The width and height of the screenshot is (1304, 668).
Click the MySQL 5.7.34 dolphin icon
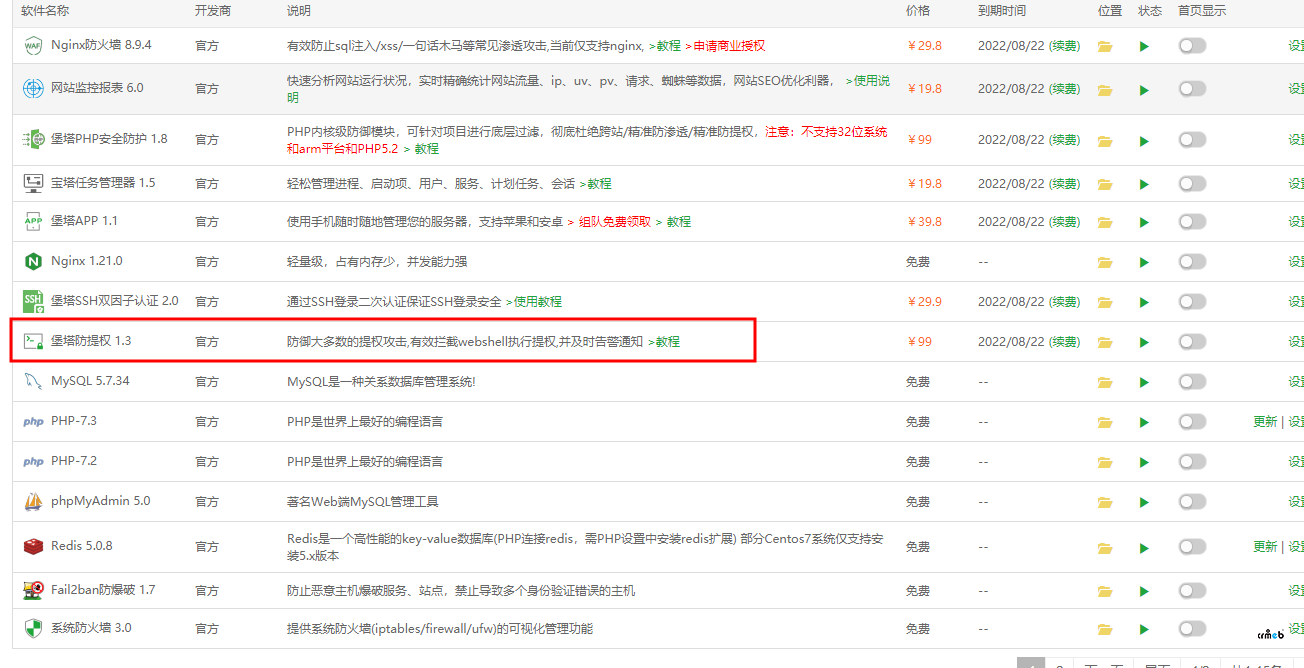33,381
